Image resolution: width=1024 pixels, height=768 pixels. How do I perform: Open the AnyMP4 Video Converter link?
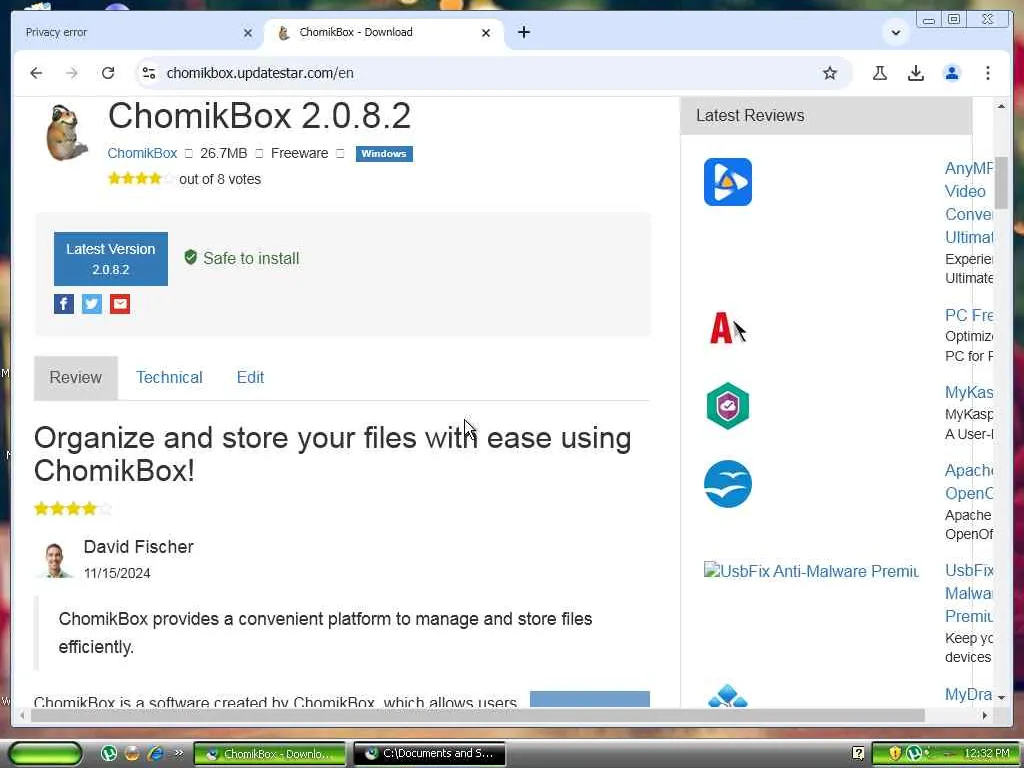[968, 202]
